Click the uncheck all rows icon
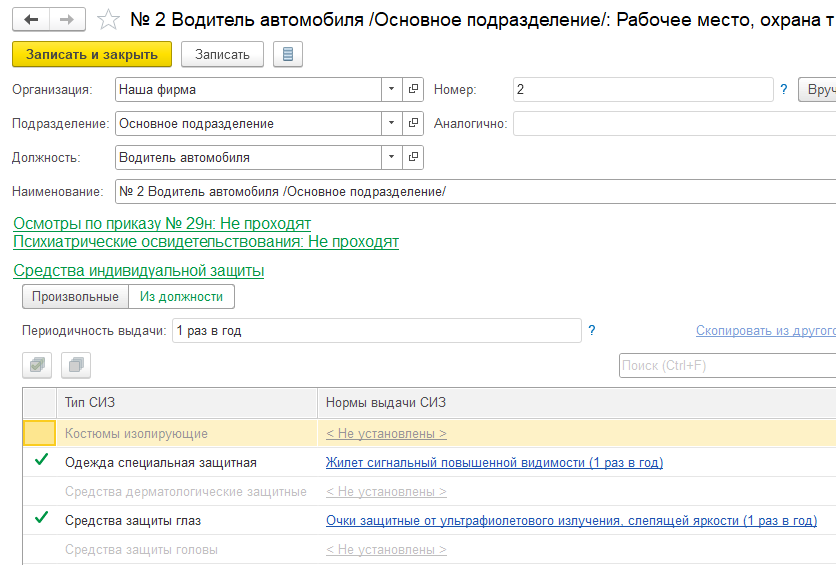Screen dimensions: 836x565 point(76,366)
